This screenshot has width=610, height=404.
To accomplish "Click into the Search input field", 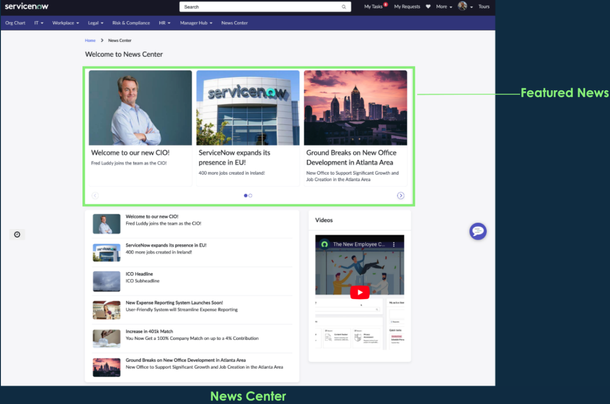I will click(x=260, y=7).
